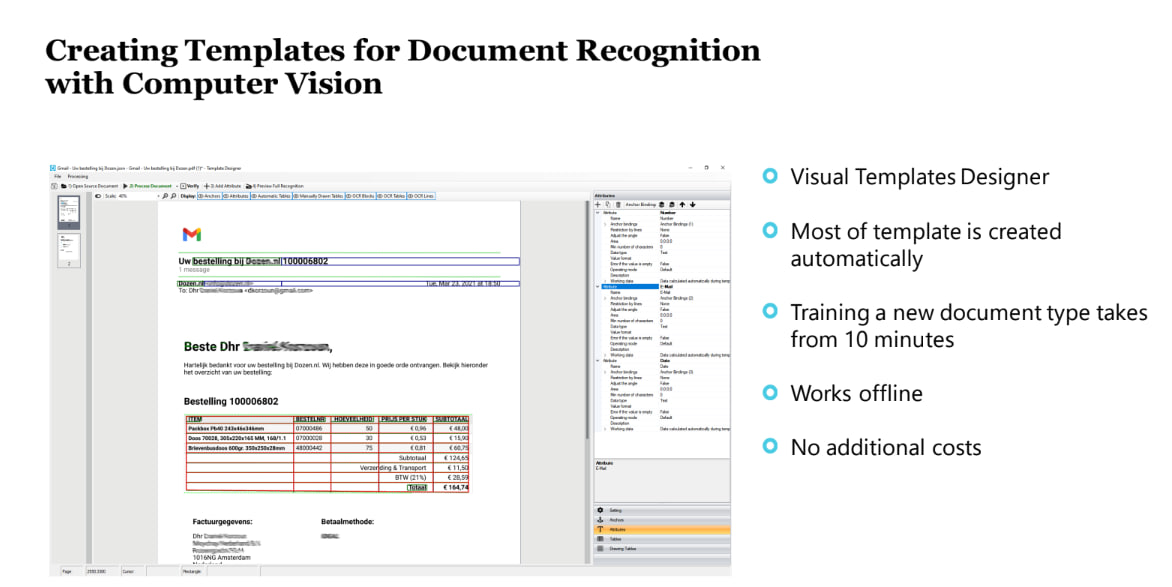Move attribute up with the up arrow

(x=682, y=204)
